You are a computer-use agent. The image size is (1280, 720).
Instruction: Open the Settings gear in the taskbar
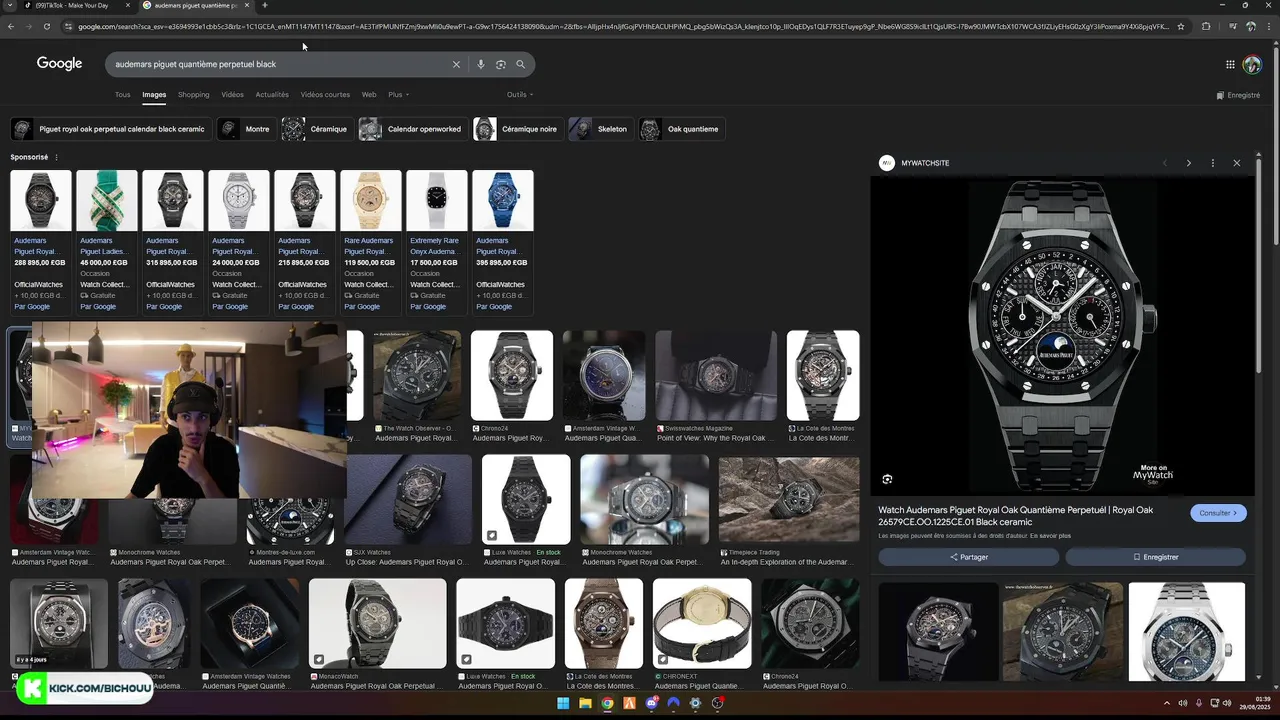click(x=695, y=703)
